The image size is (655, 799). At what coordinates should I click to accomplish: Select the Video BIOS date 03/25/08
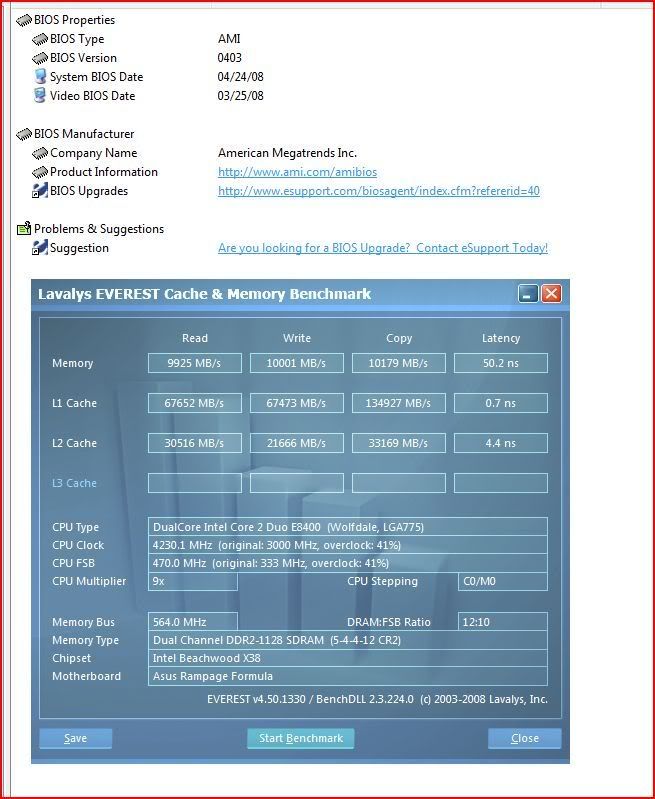241,96
